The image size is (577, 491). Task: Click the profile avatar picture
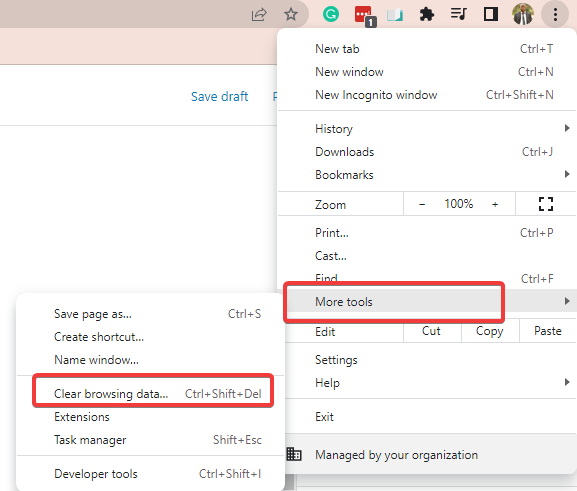[x=523, y=14]
